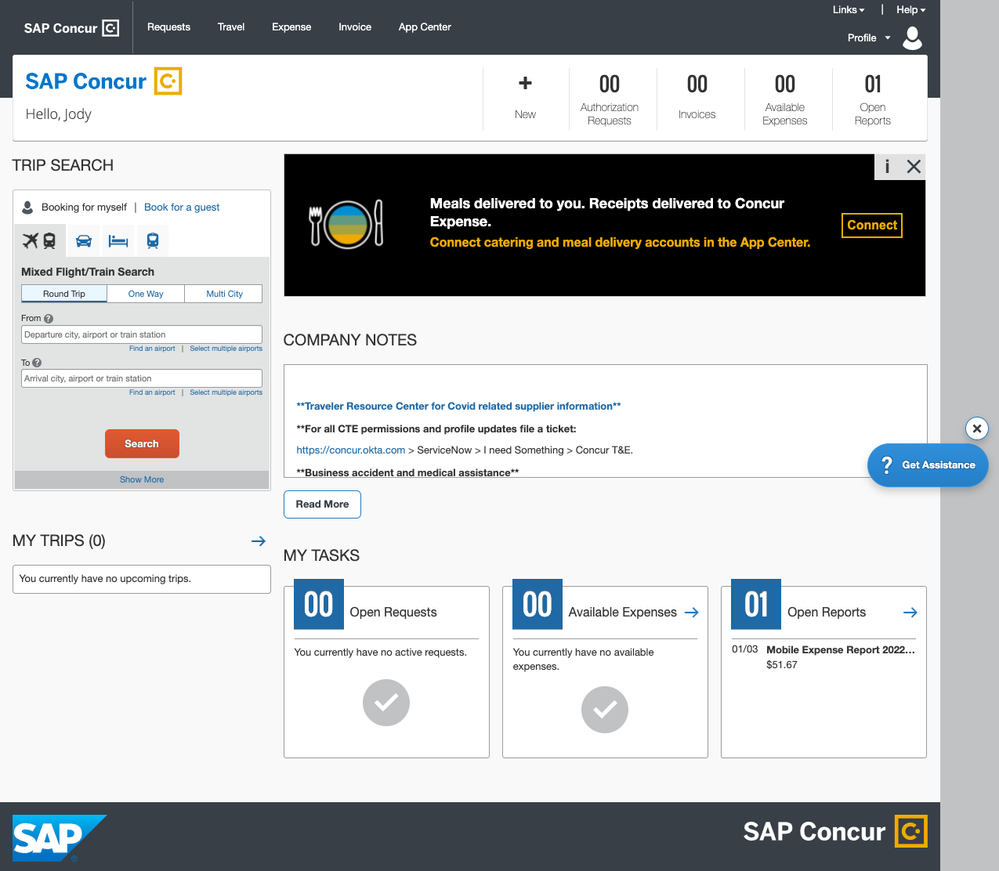Click the SAP Concur logo in top bar
Screen dimensions: 999x871
71,28
